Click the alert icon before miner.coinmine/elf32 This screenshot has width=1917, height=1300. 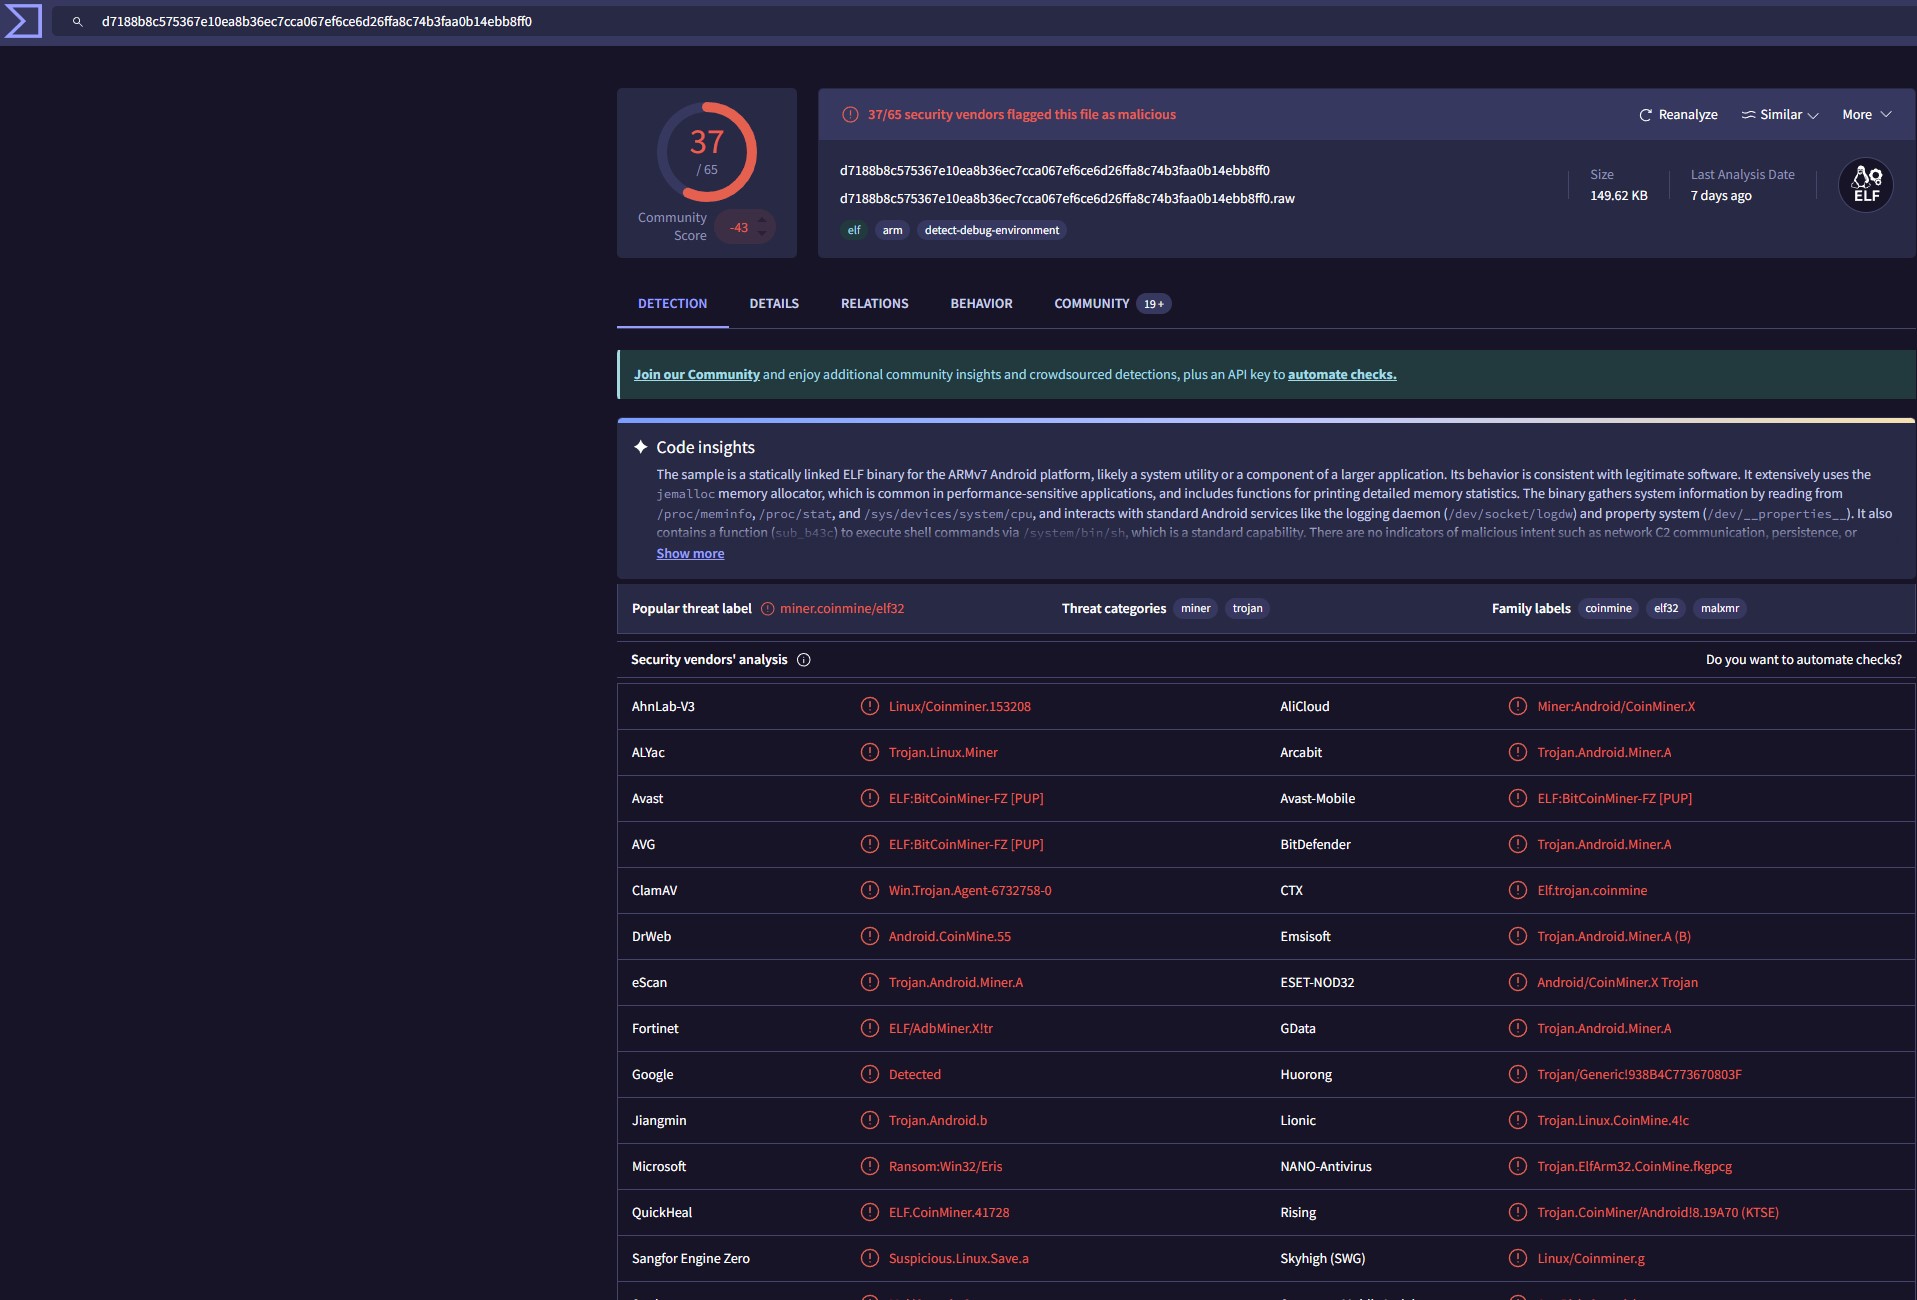pos(768,609)
